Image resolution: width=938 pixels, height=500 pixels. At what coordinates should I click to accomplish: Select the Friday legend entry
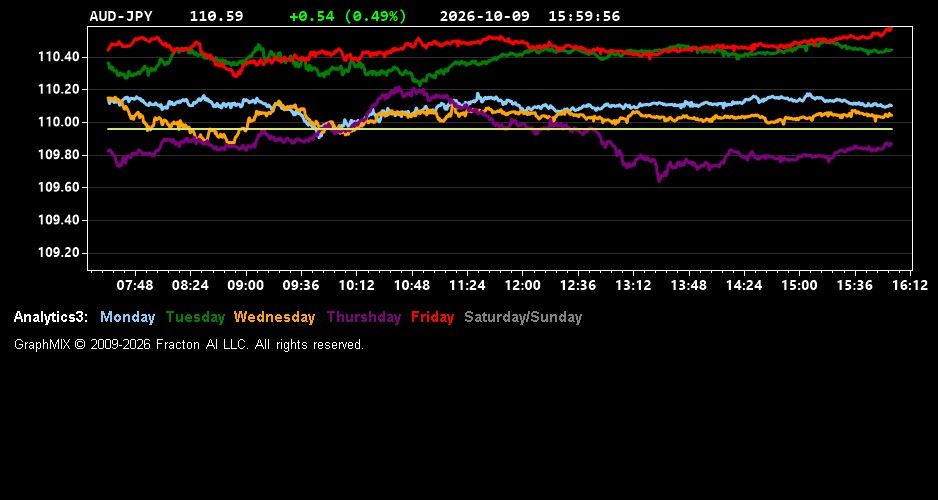tap(433, 318)
